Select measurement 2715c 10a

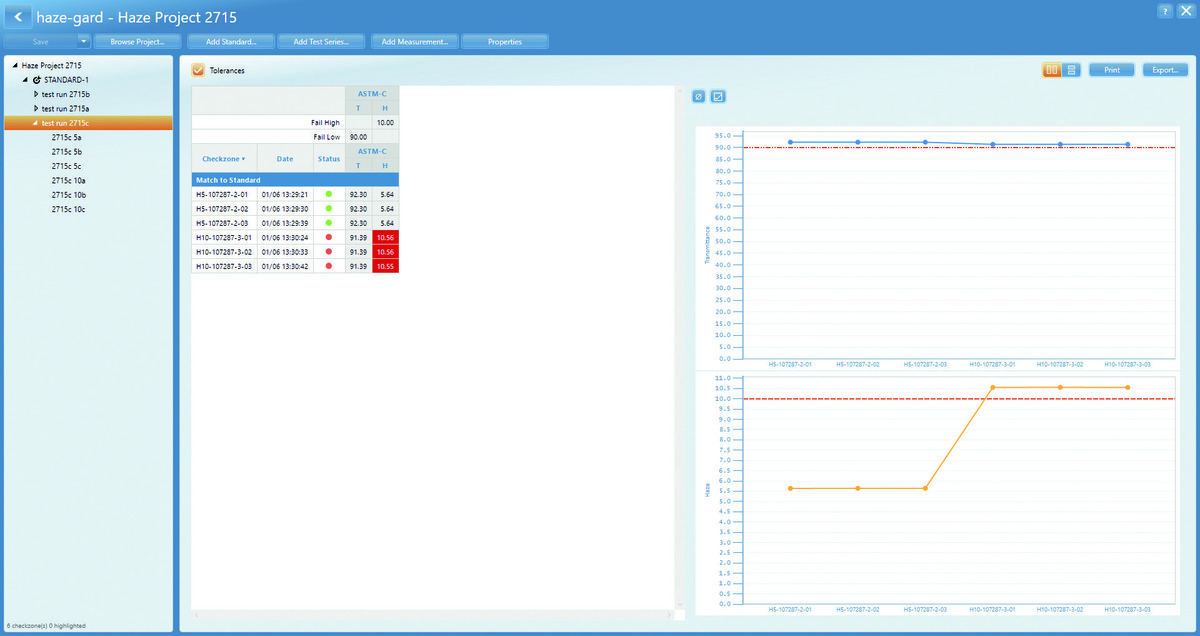point(68,180)
